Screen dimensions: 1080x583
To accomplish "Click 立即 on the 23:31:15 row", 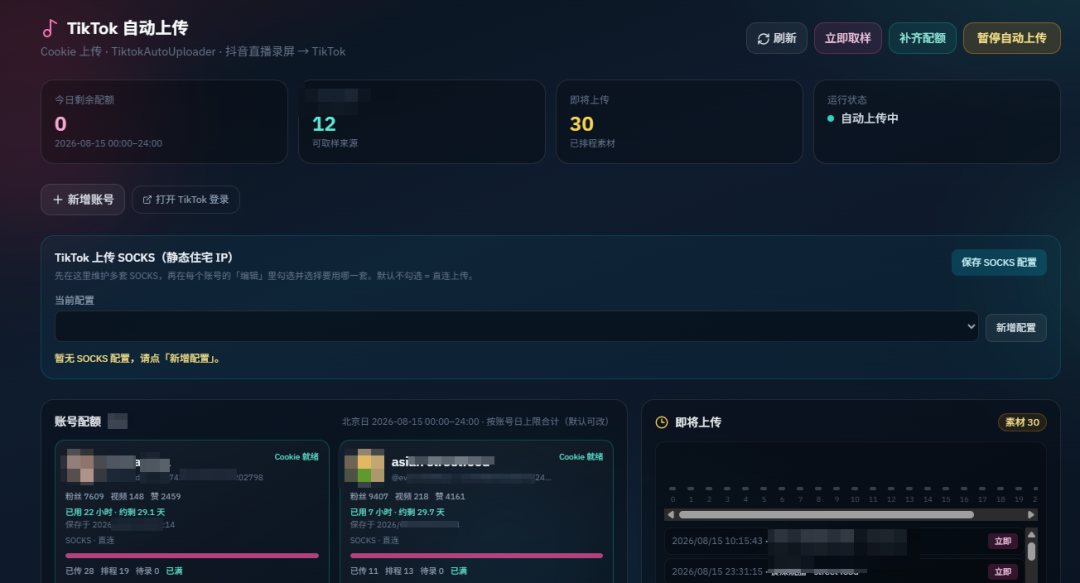I will point(1002,571).
